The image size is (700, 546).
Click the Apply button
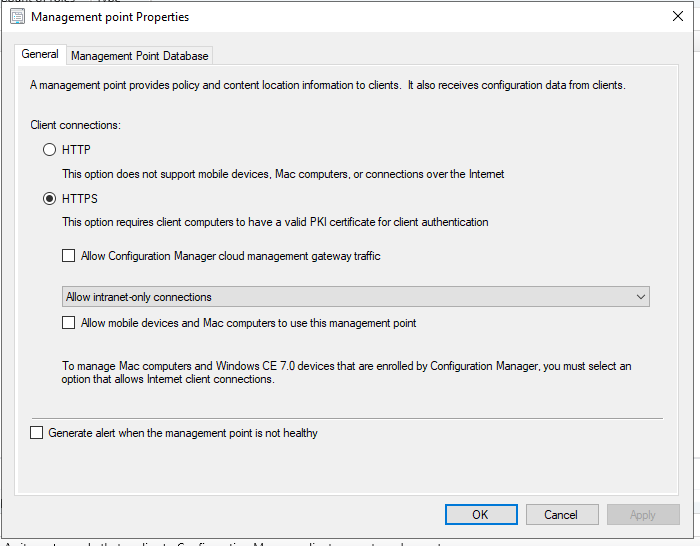pyautogui.click(x=643, y=515)
